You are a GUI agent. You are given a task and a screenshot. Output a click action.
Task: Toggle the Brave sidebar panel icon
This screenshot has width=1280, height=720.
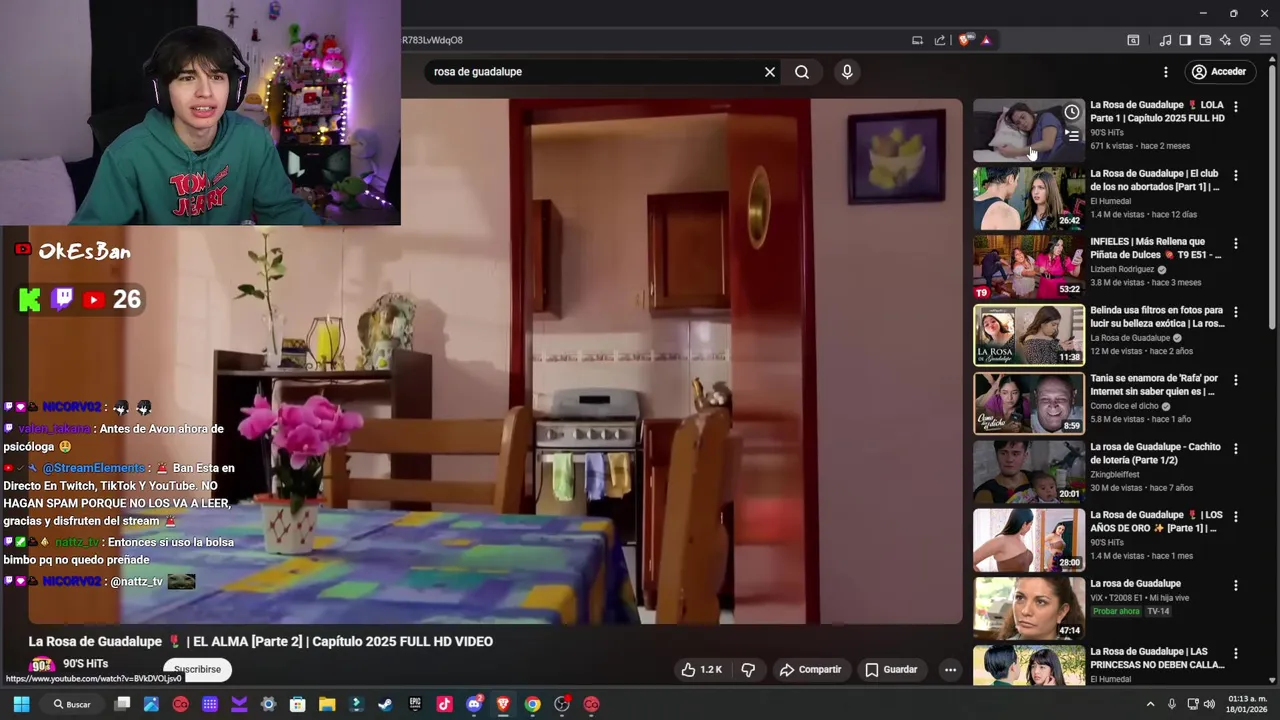(1185, 40)
